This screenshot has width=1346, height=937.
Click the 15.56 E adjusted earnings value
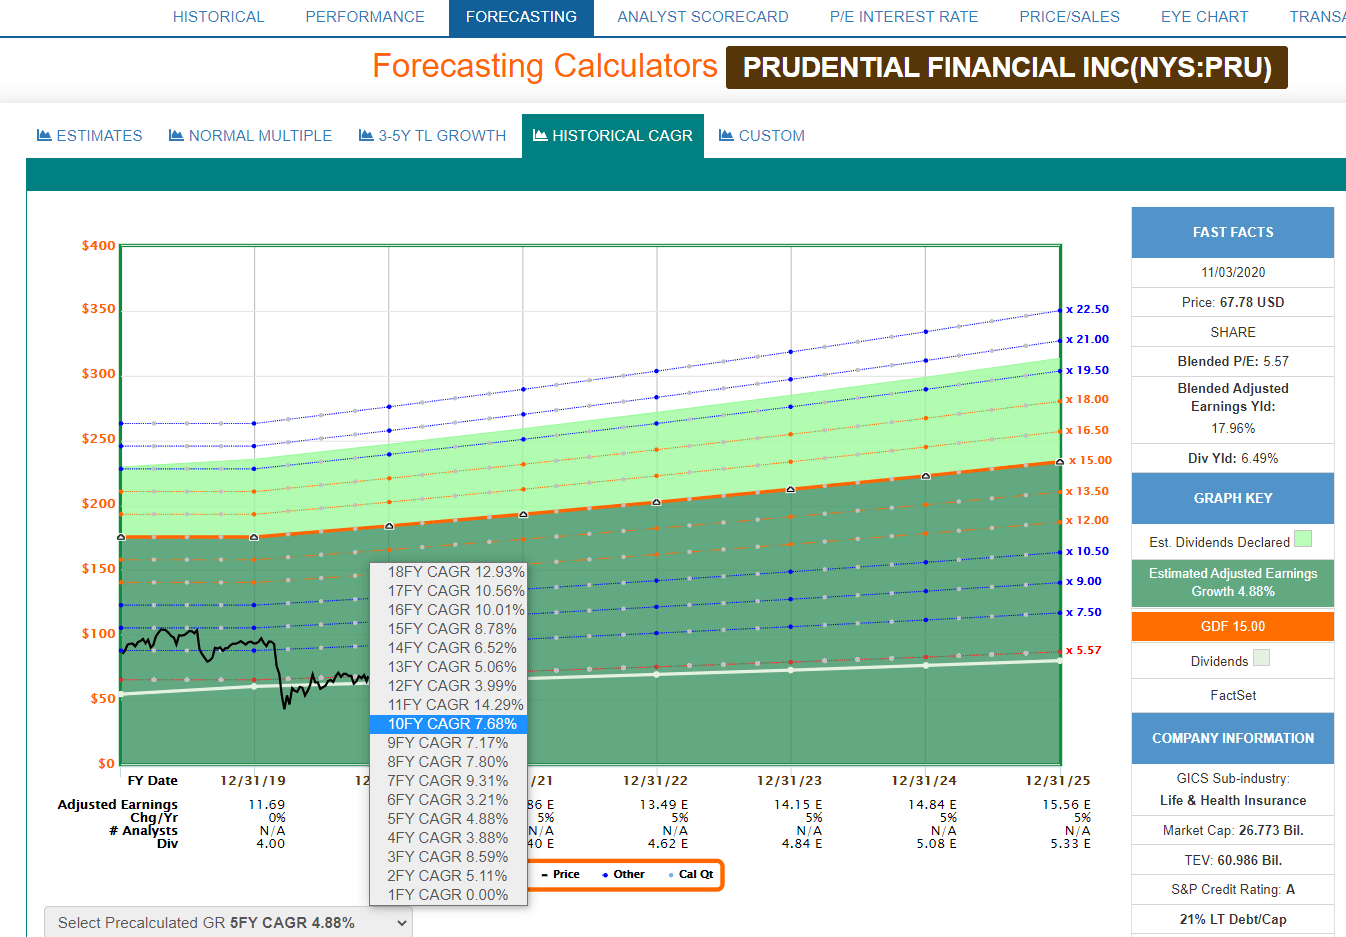(1066, 804)
